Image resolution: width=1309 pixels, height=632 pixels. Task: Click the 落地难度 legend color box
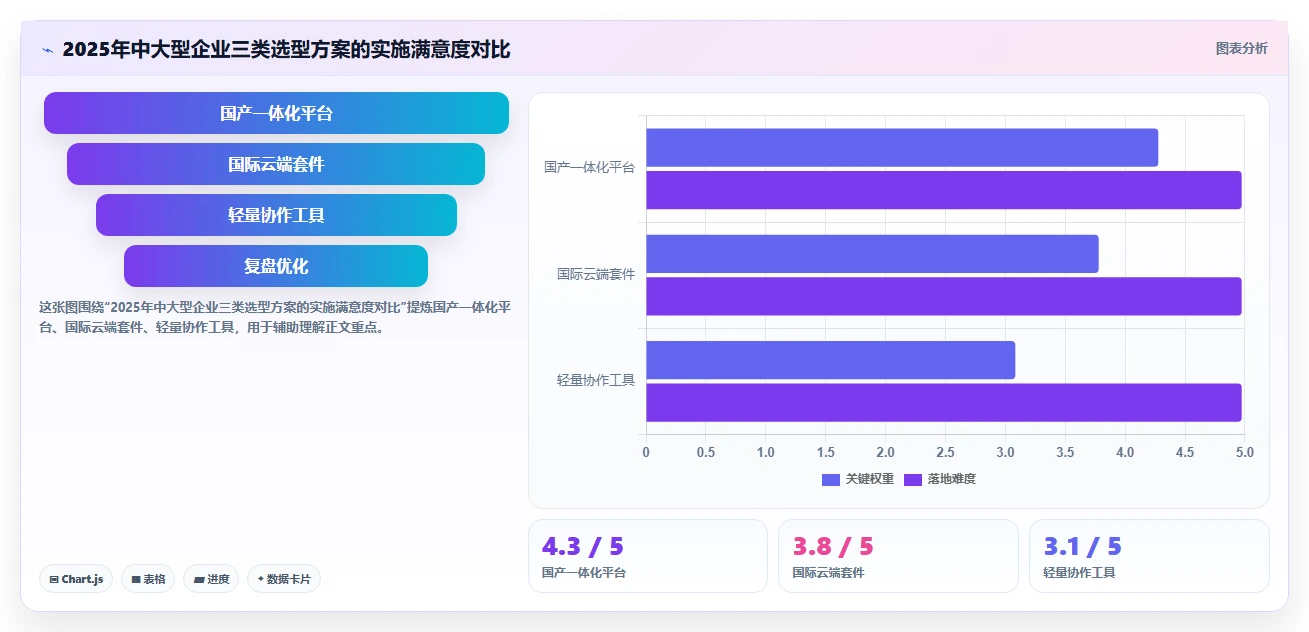point(913,480)
